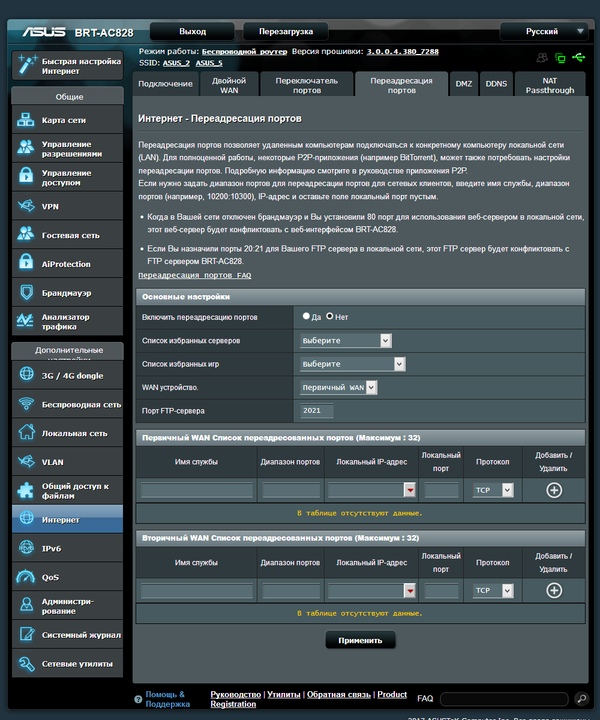The image size is (600, 720).
Task: Open Администрирование user icon
Action: [27, 605]
